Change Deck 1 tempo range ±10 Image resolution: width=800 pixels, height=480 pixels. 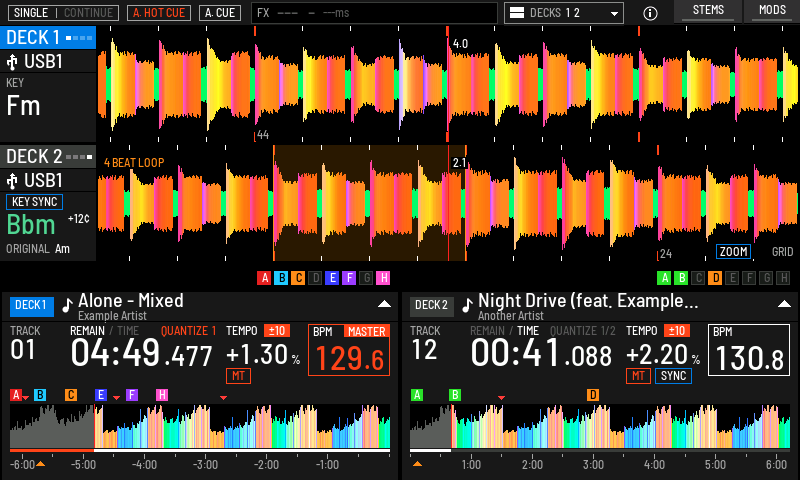point(277,331)
